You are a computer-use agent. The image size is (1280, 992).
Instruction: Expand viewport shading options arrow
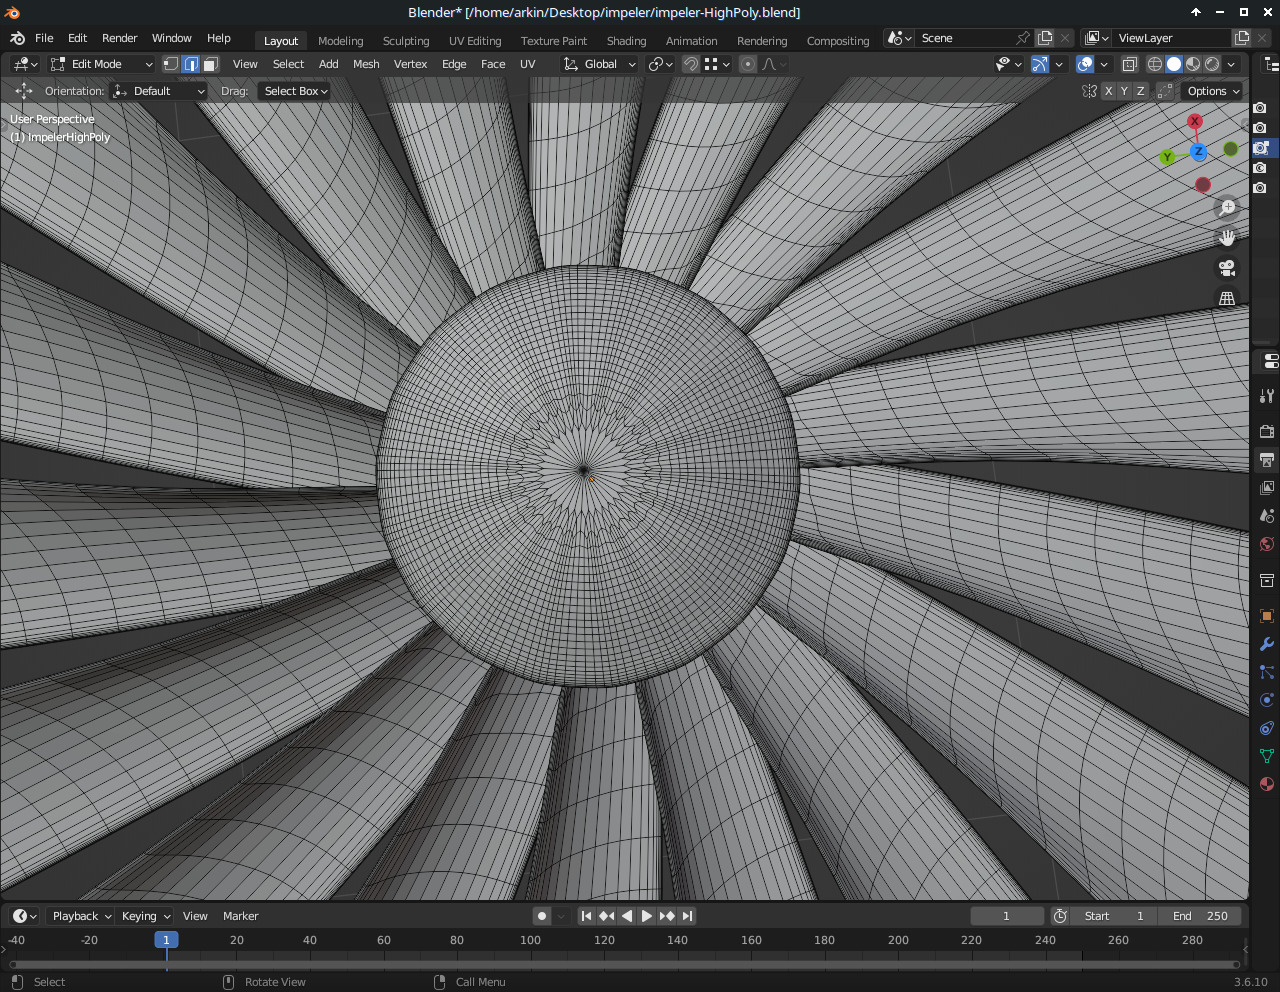1232,64
